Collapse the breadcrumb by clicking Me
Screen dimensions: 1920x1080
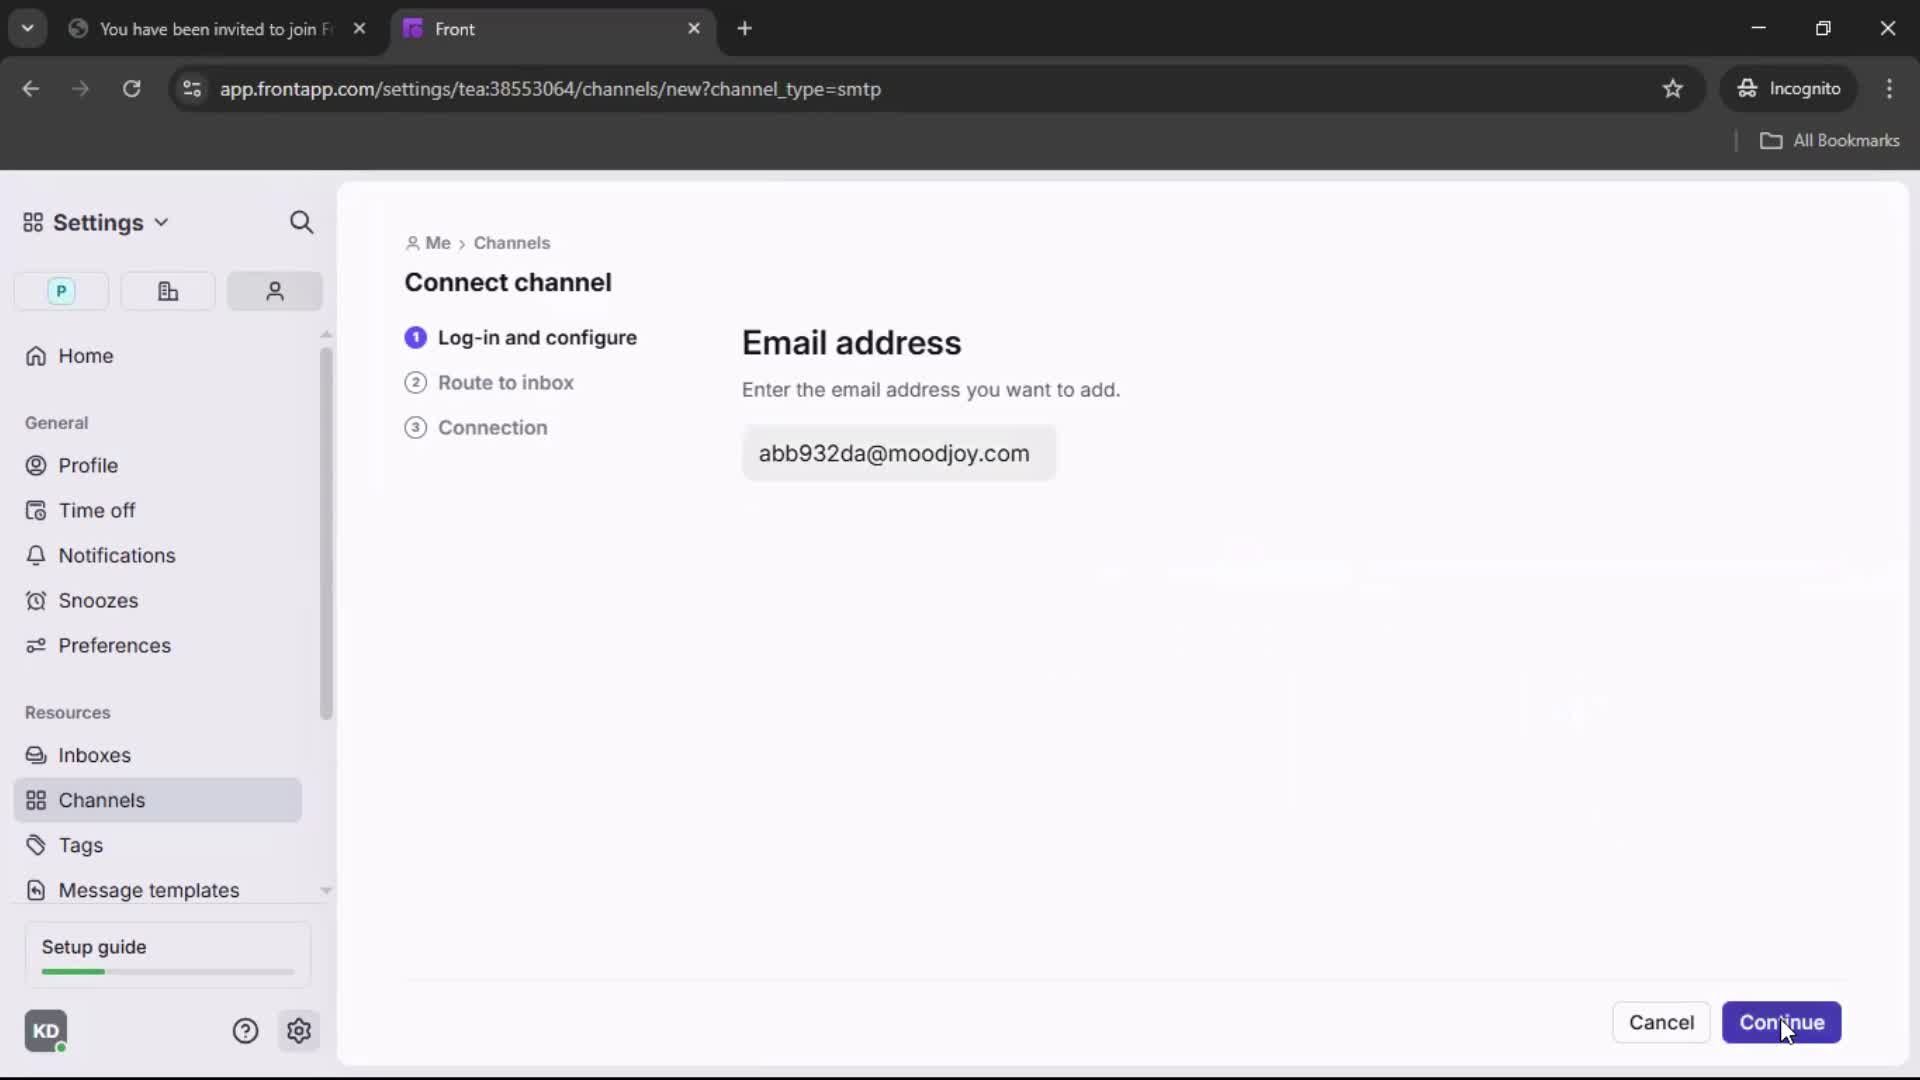click(437, 243)
